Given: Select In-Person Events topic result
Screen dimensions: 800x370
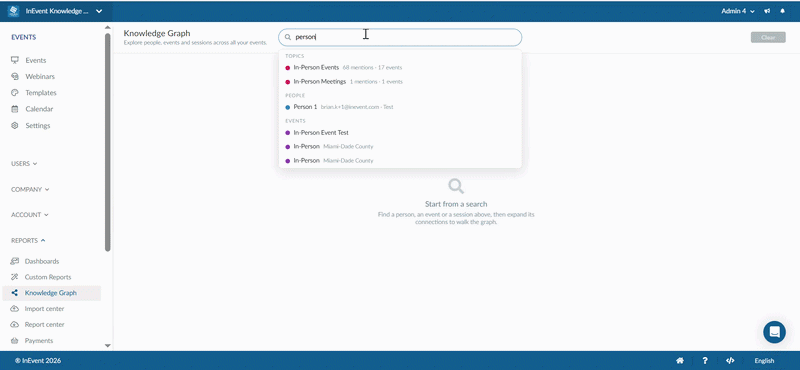Looking at the screenshot, I should [400, 67].
